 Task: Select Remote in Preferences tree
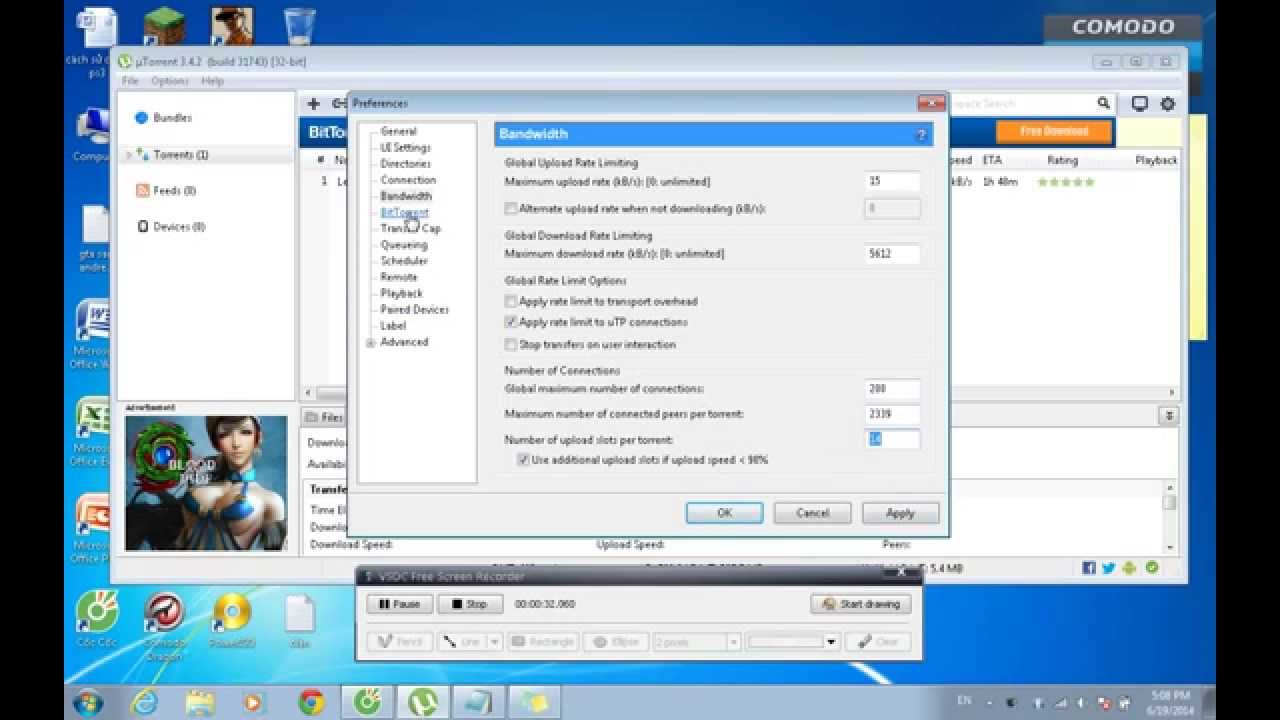click(399, 277)
